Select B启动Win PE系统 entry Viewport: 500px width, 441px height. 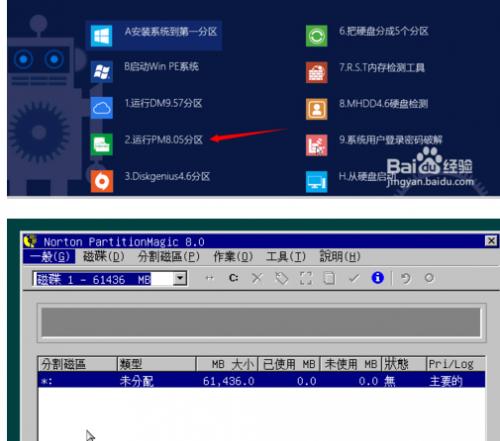click(161, 67)
